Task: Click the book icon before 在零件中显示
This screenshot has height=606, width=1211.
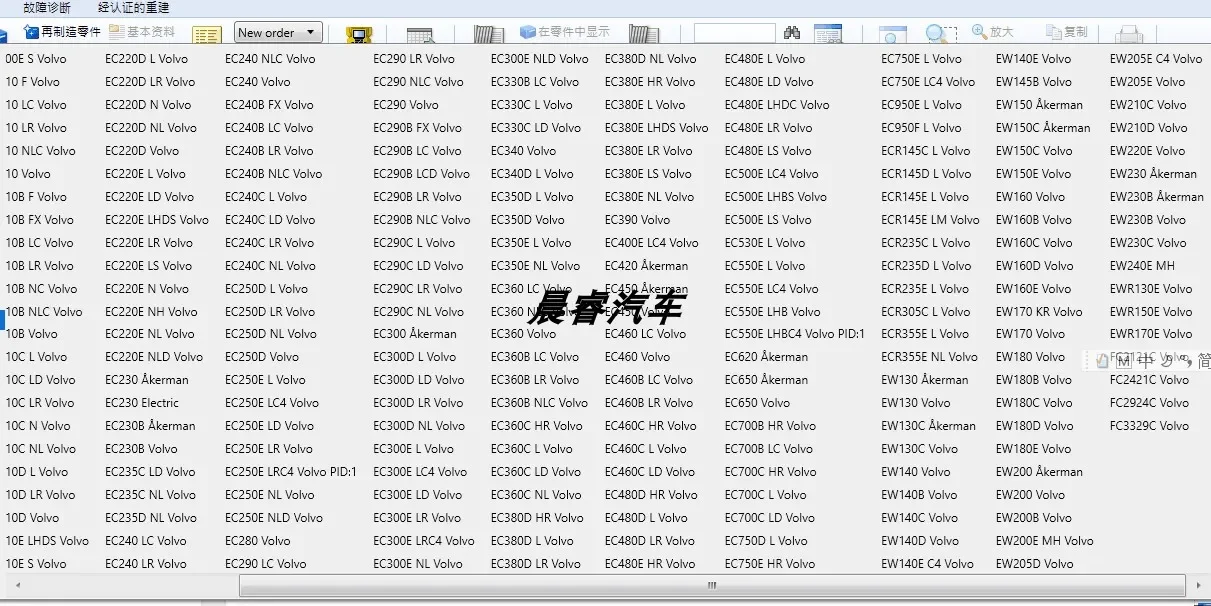Action: tap(488, 35)
